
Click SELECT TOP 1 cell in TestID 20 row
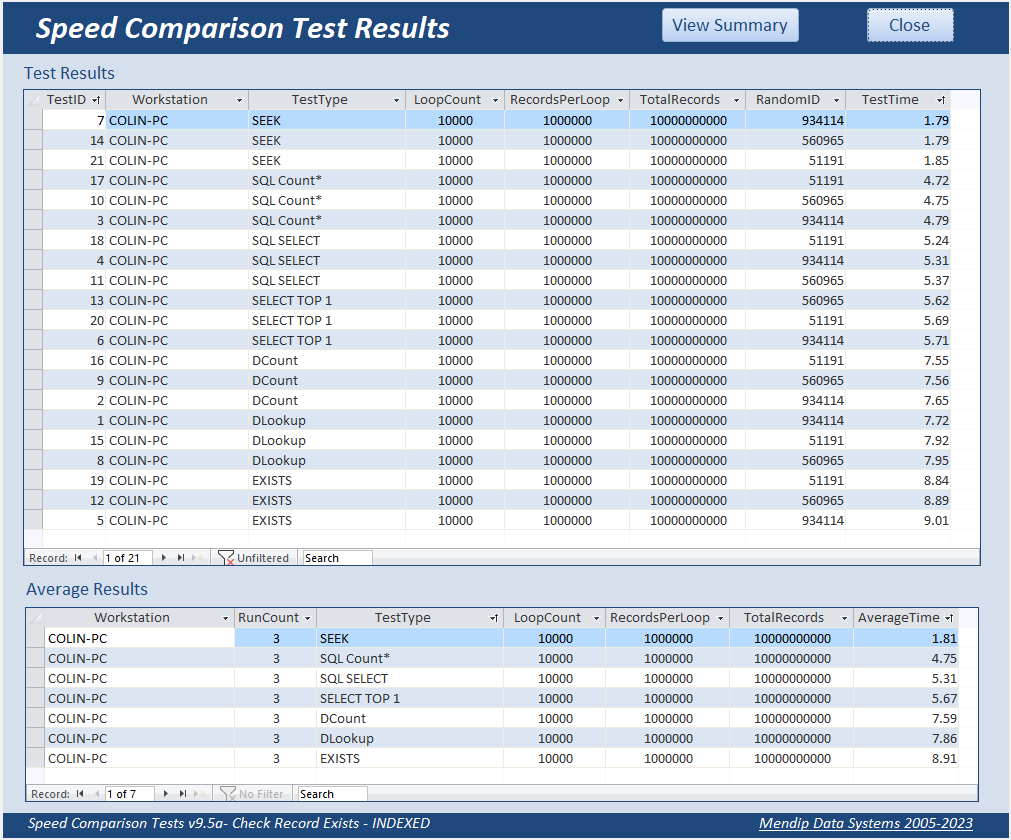point(327,320)
